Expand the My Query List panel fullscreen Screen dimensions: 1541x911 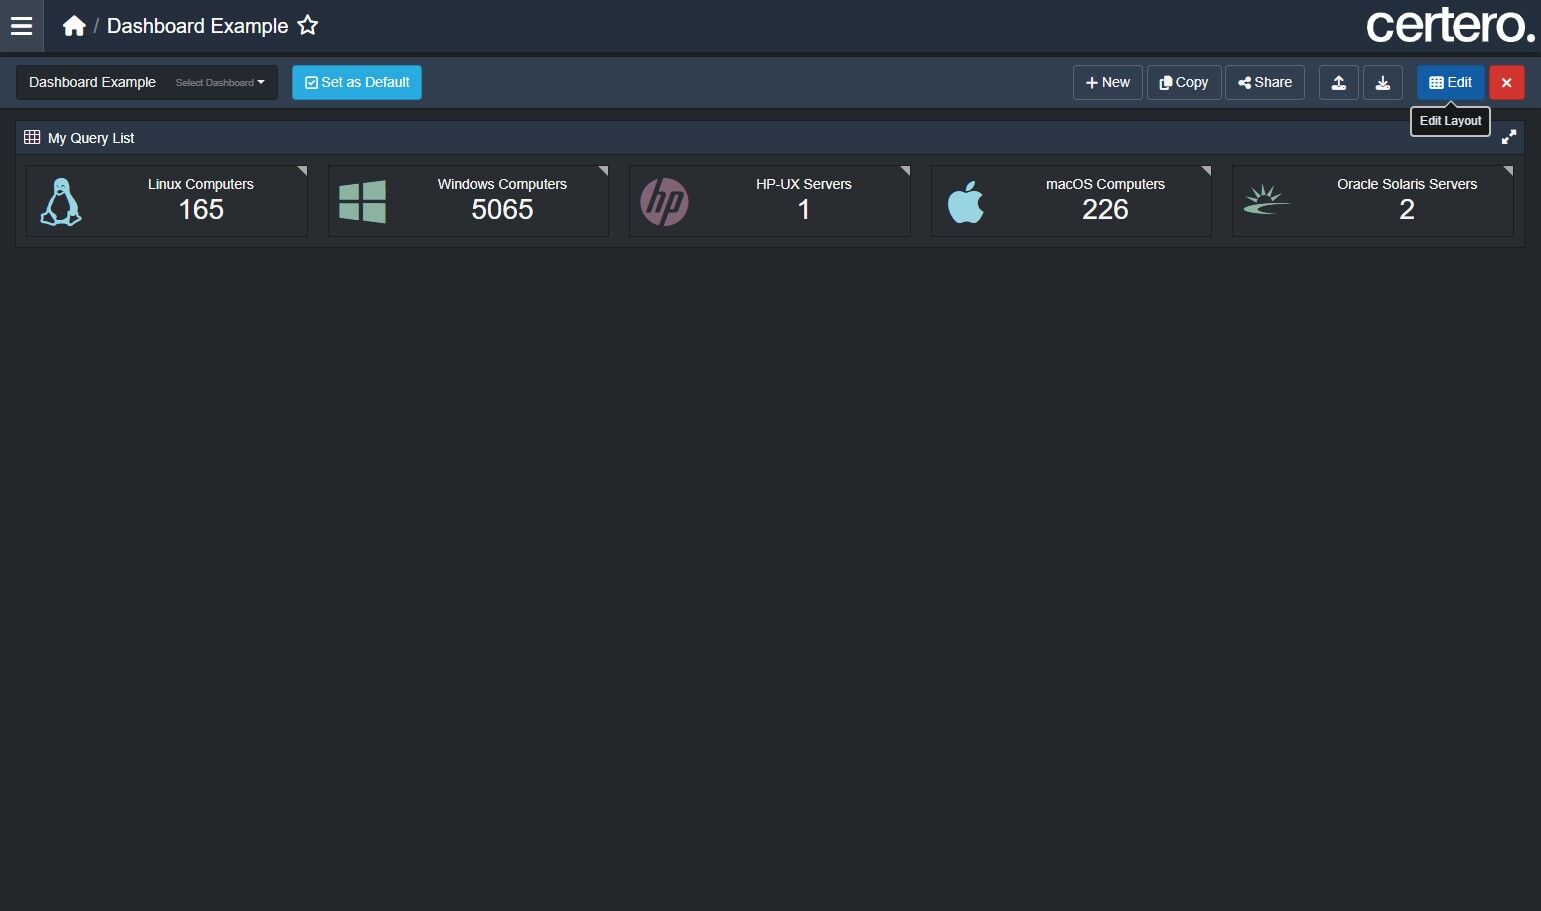click(x=1509, y=137)
